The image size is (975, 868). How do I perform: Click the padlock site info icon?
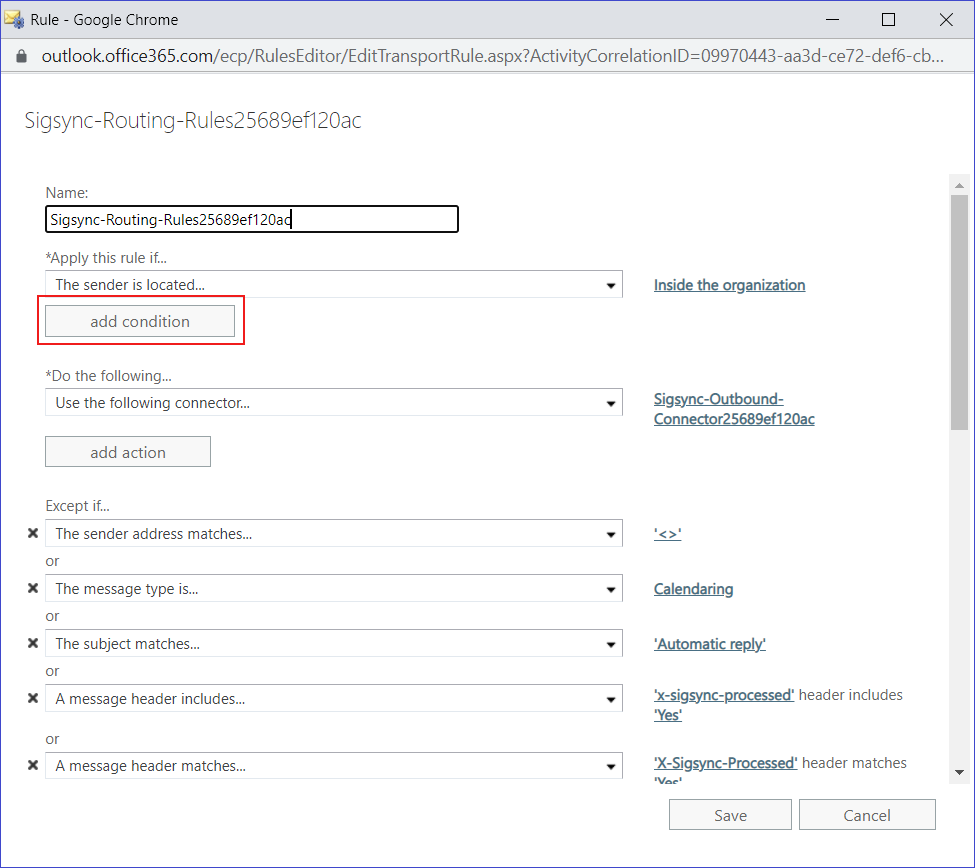pos(23,56)
